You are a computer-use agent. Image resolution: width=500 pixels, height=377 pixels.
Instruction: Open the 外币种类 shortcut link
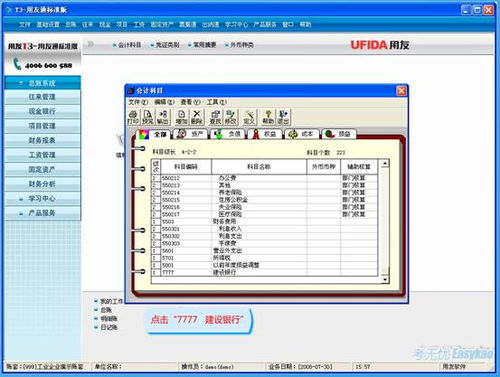coord(242,44)
